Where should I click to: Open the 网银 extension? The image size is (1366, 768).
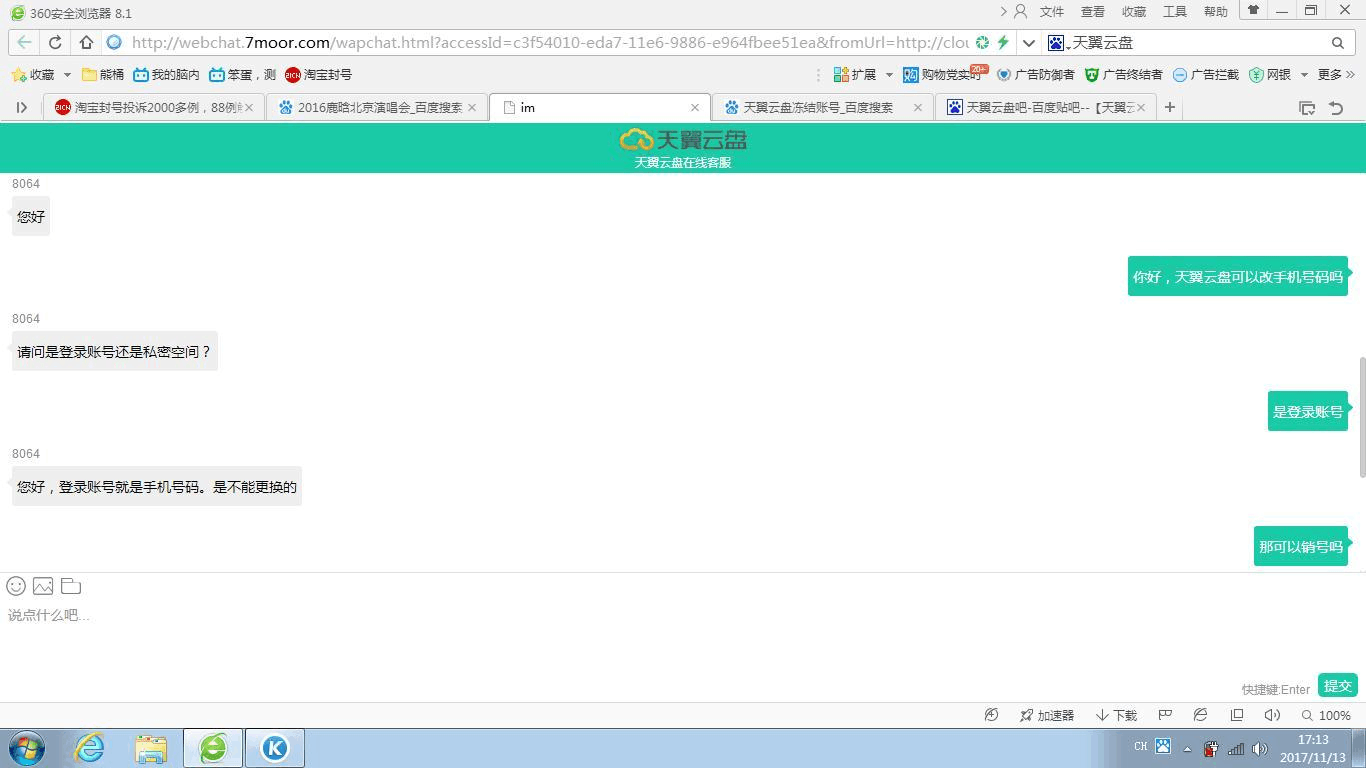[x=1270, y=74]
